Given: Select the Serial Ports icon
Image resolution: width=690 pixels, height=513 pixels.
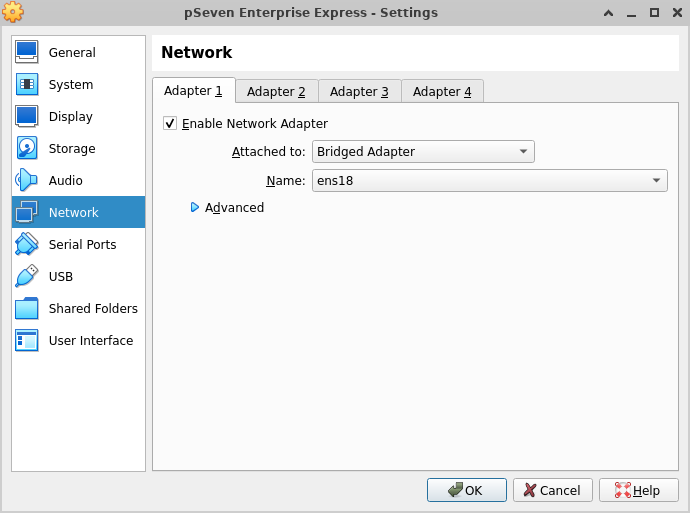Looking at the screenshot, I should pos(27,244).
